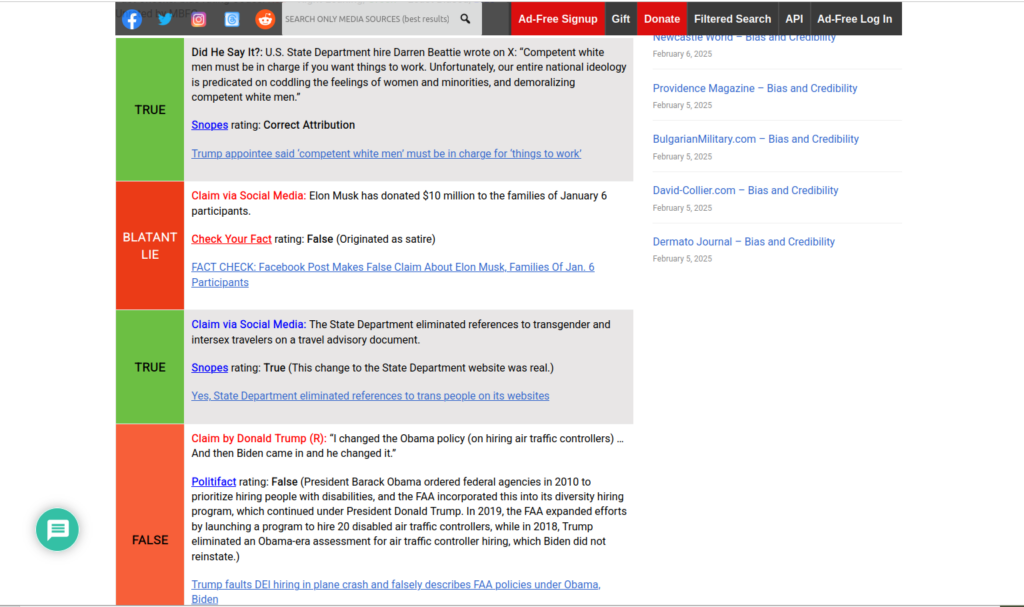The width and height of the screenshot is (1024, 607).
Task: Open the Instagram icon link
Action: 199,19
